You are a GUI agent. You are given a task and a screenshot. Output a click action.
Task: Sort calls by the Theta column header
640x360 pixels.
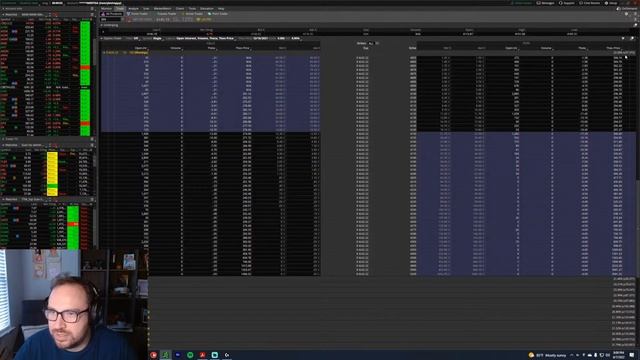pyautogui.click(x=211, y=48)
